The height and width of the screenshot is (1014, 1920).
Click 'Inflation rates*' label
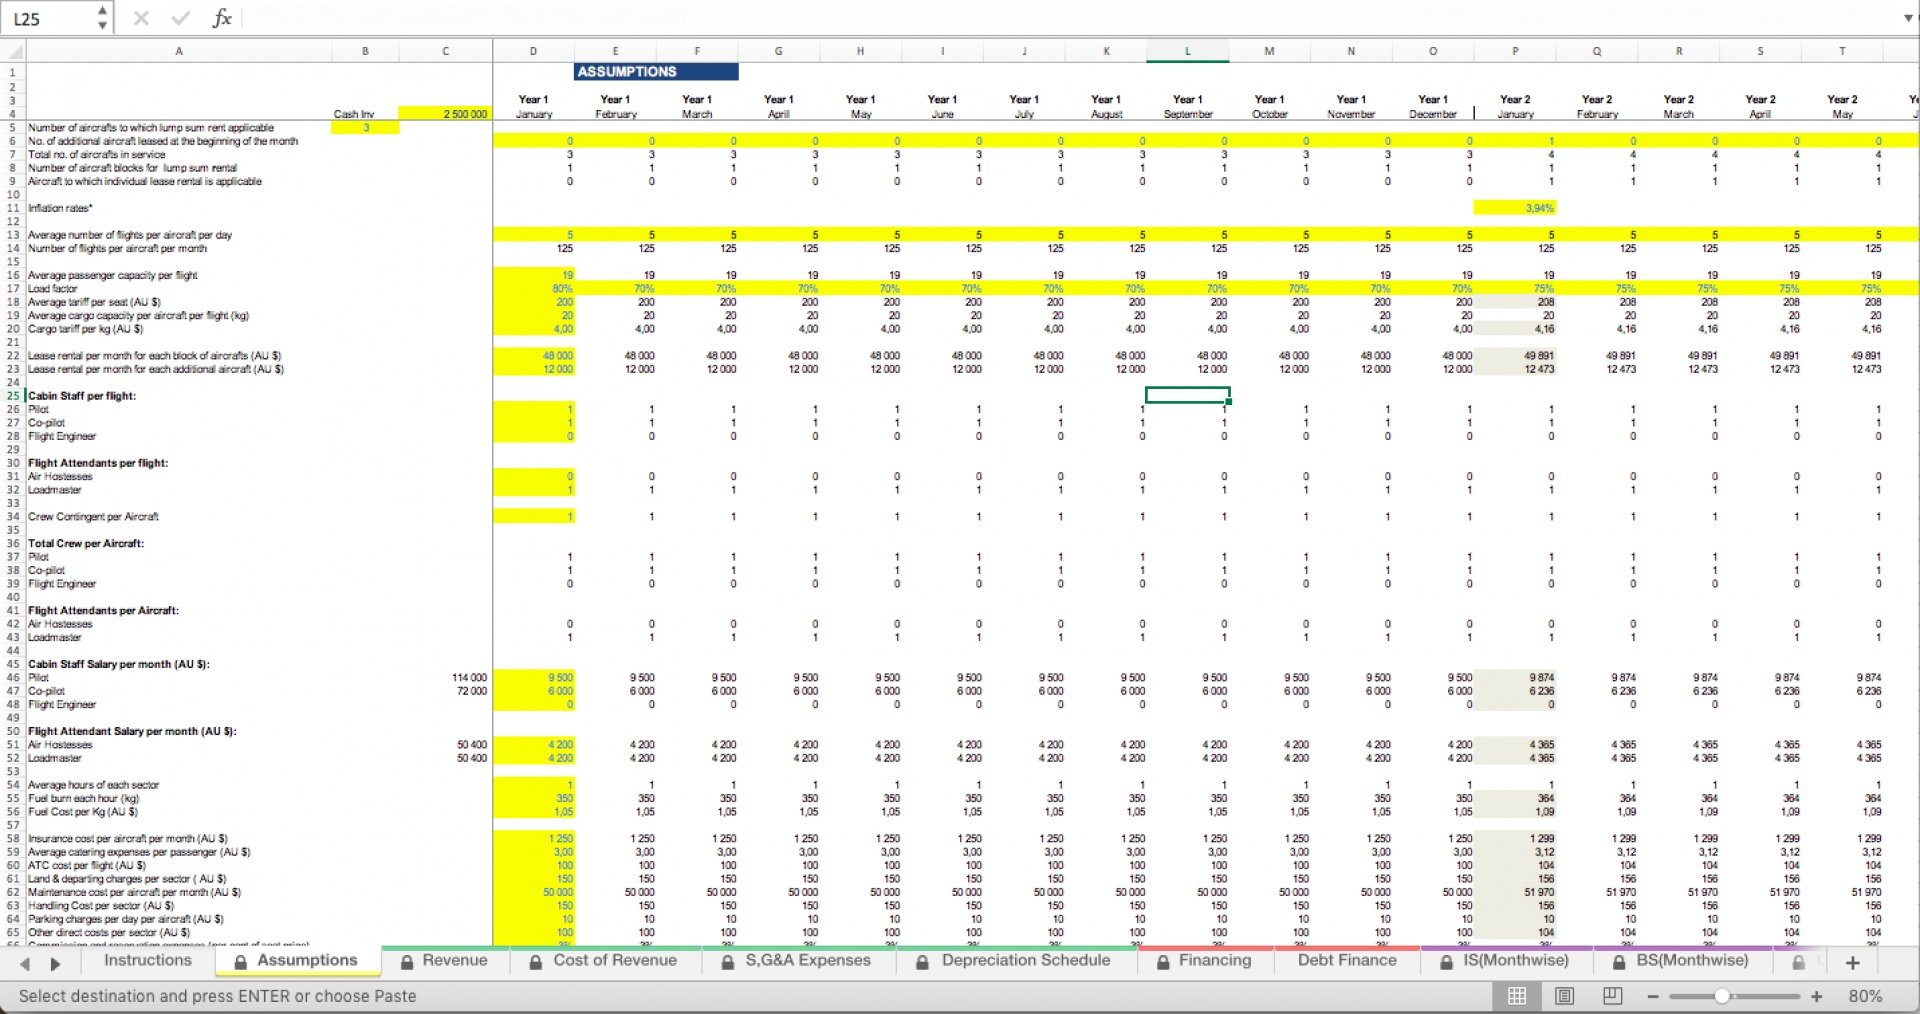[60, 208]
